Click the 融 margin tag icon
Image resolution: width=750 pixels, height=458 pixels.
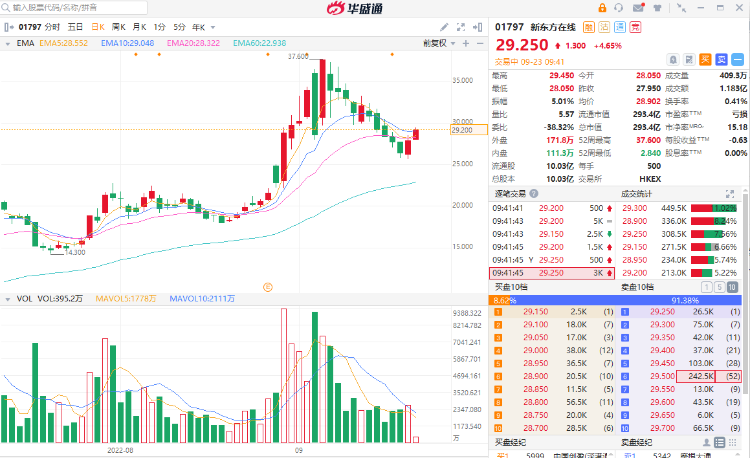pyautogui.click(x=589, y=27)
